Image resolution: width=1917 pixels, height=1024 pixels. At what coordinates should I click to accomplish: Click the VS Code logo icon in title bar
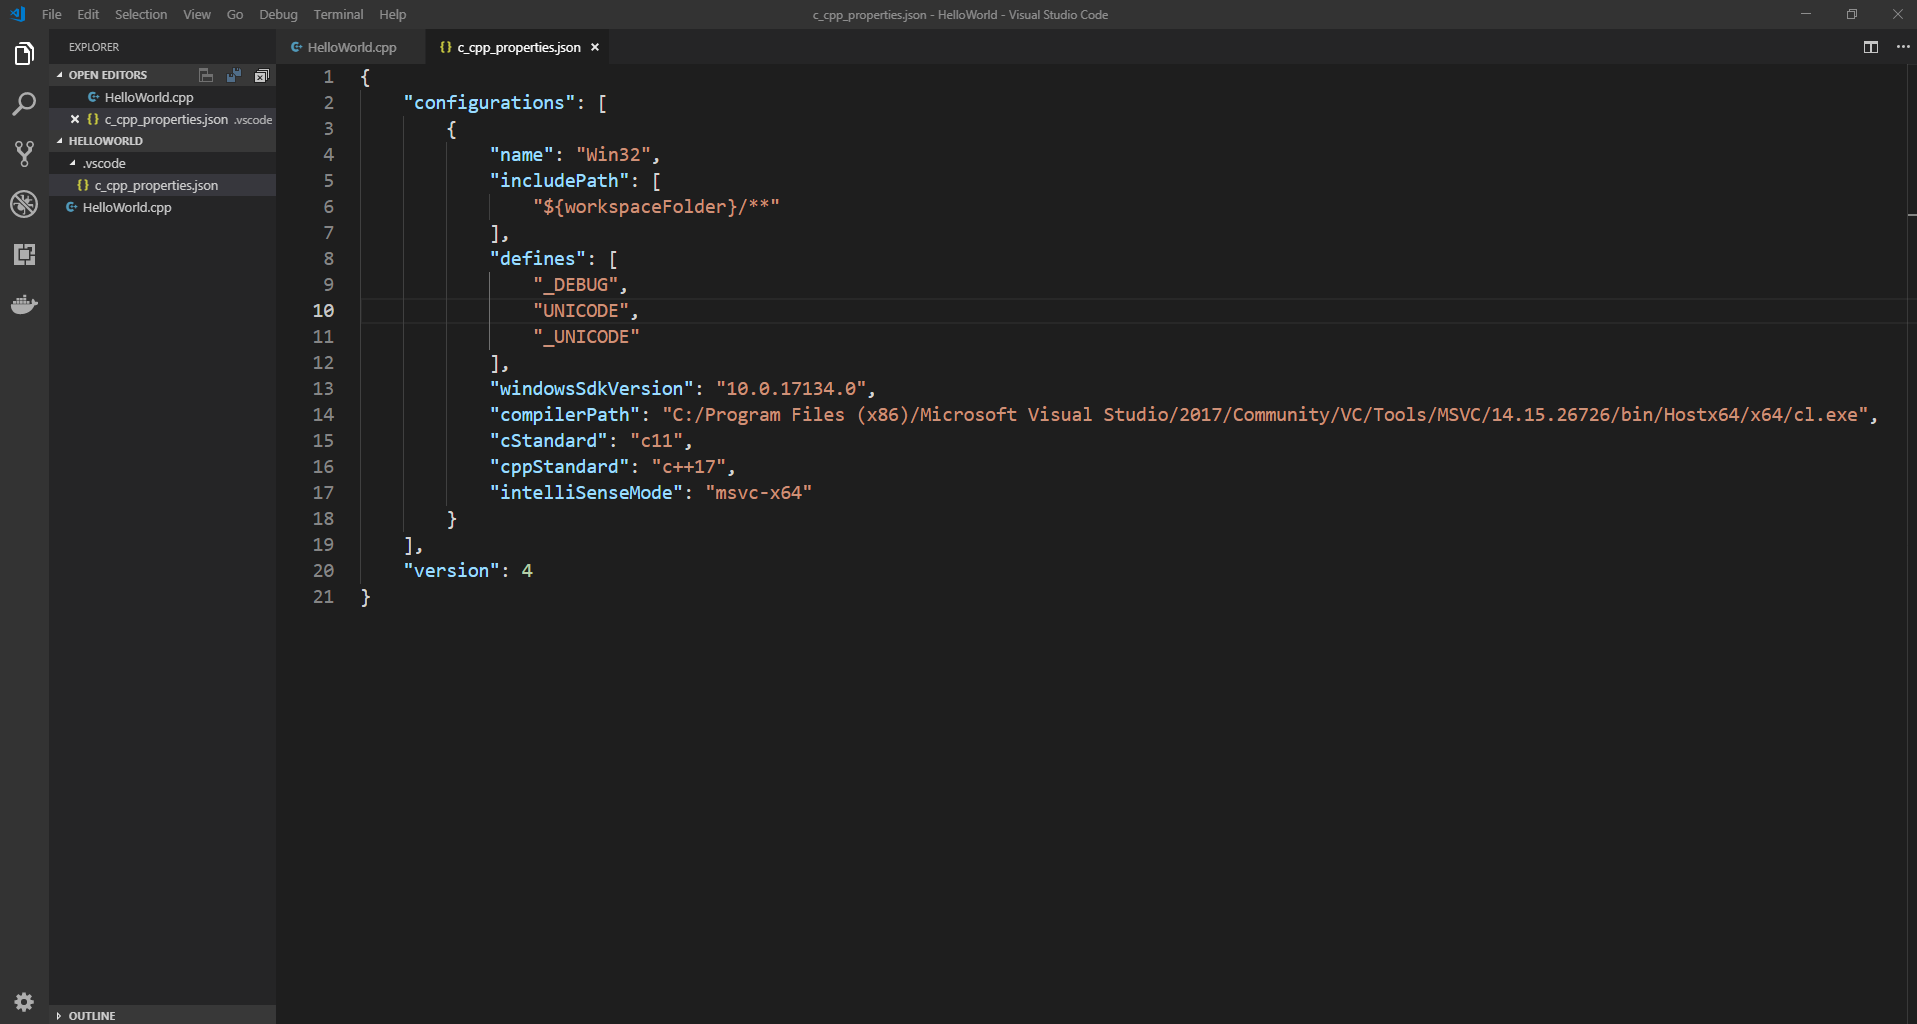(x=17, y=14)
